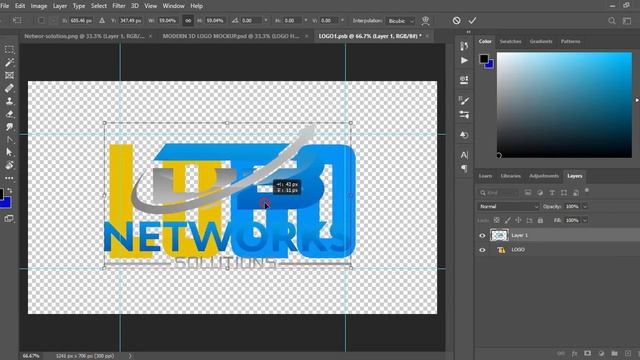Screen dimensions: 640x360
Task: Open the Edit menu
Action: (x=20, y=6)
